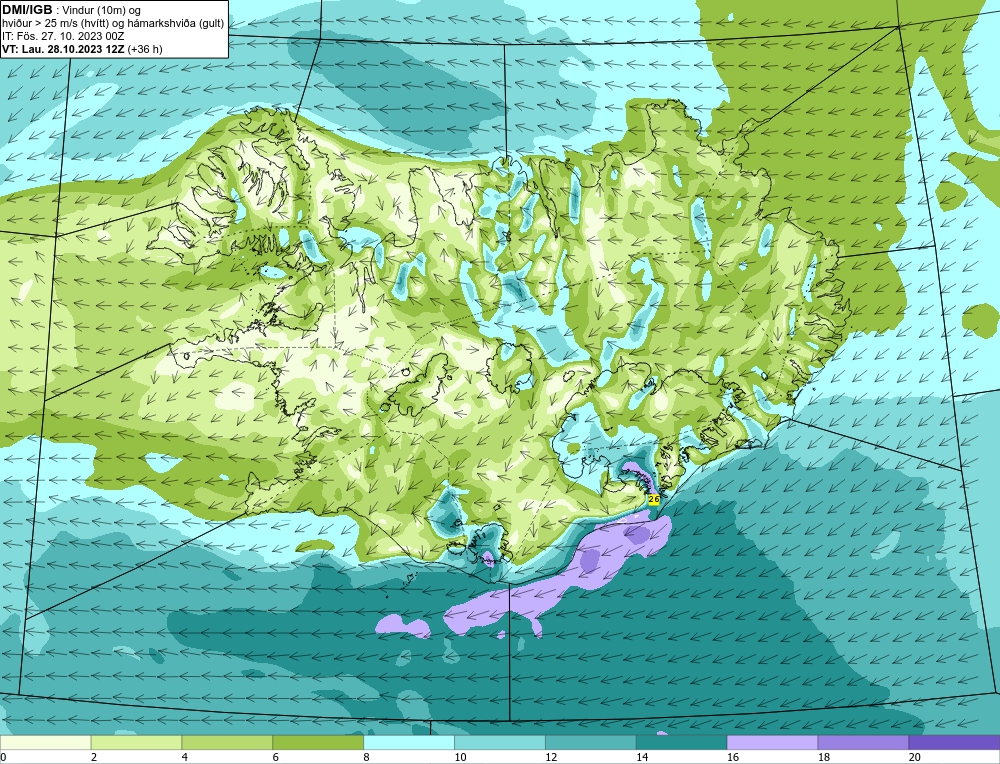Click the 'hviður > 25 m/s' description line
The height and width of the screenshot is (764, 1000).
click(x=113, y=24)
